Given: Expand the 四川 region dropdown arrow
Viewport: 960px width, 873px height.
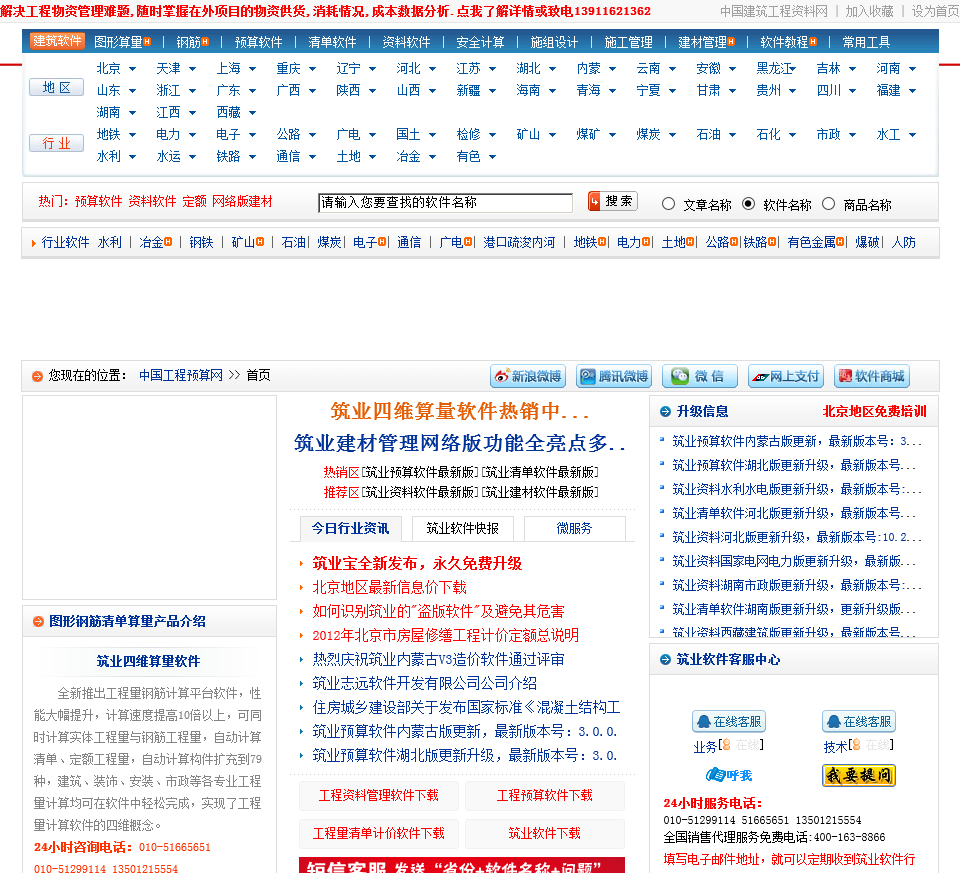Looking at the screenshot, I should point(852,91).
